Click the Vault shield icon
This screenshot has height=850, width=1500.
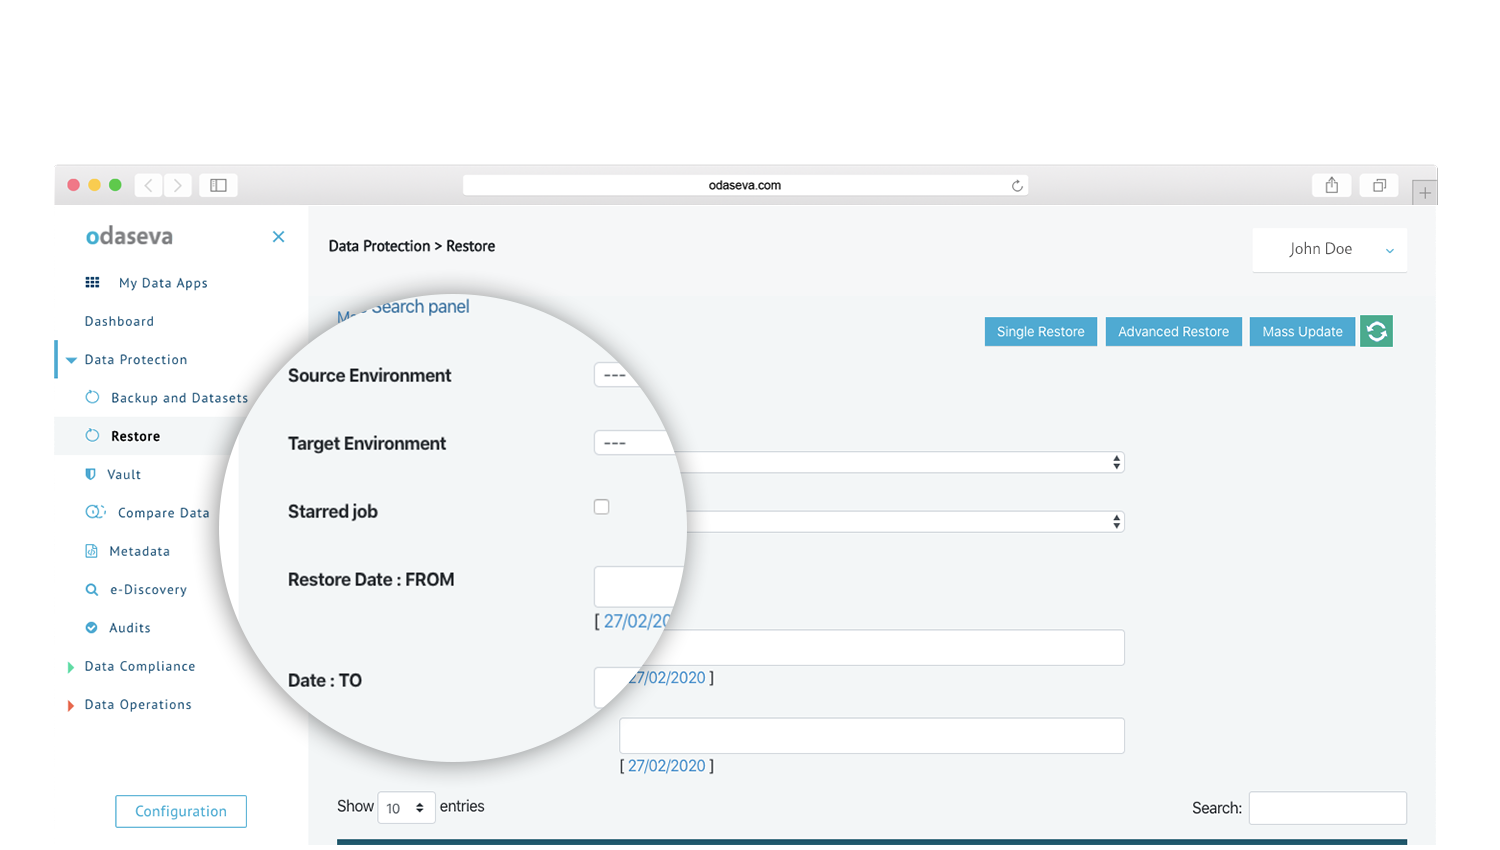click(x=91, y=474)
